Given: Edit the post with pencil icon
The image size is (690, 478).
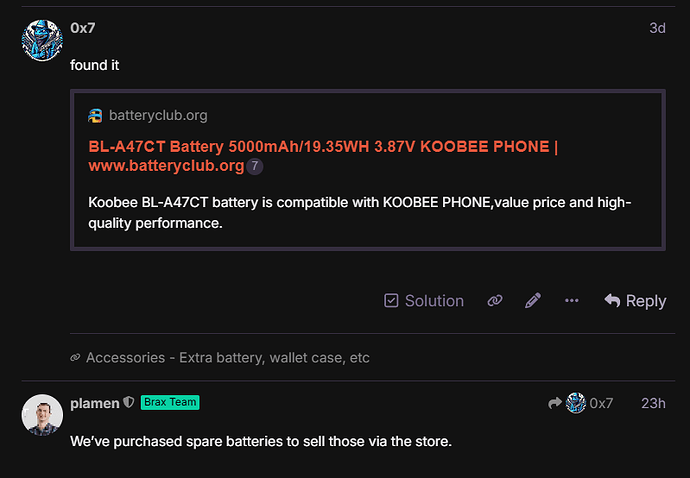Looking at the screenshot, I should click(x=532, y=301).
